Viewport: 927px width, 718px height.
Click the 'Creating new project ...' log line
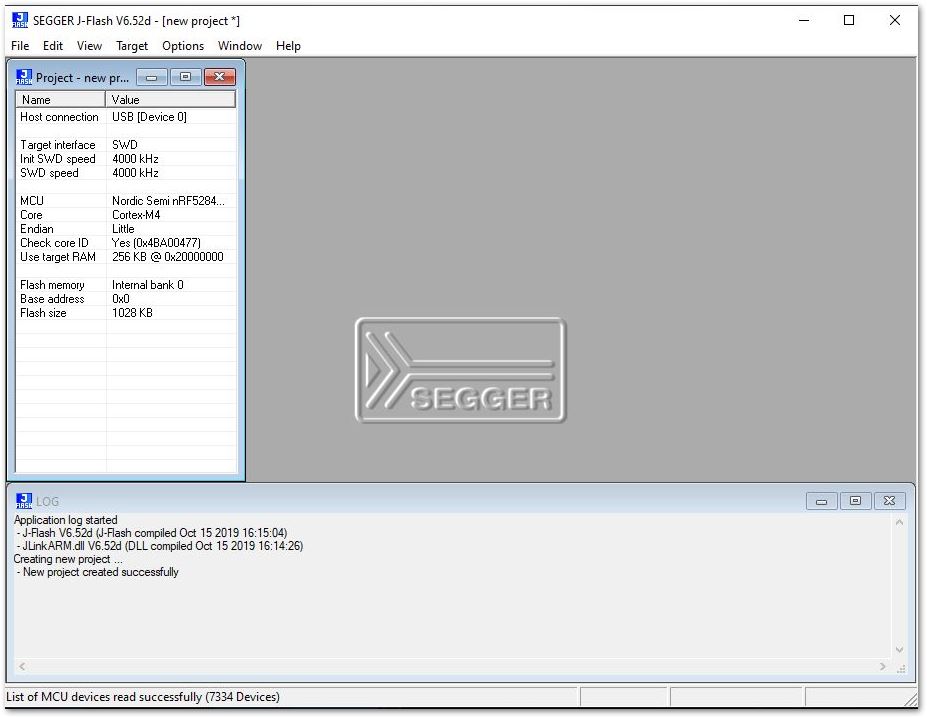68,559
